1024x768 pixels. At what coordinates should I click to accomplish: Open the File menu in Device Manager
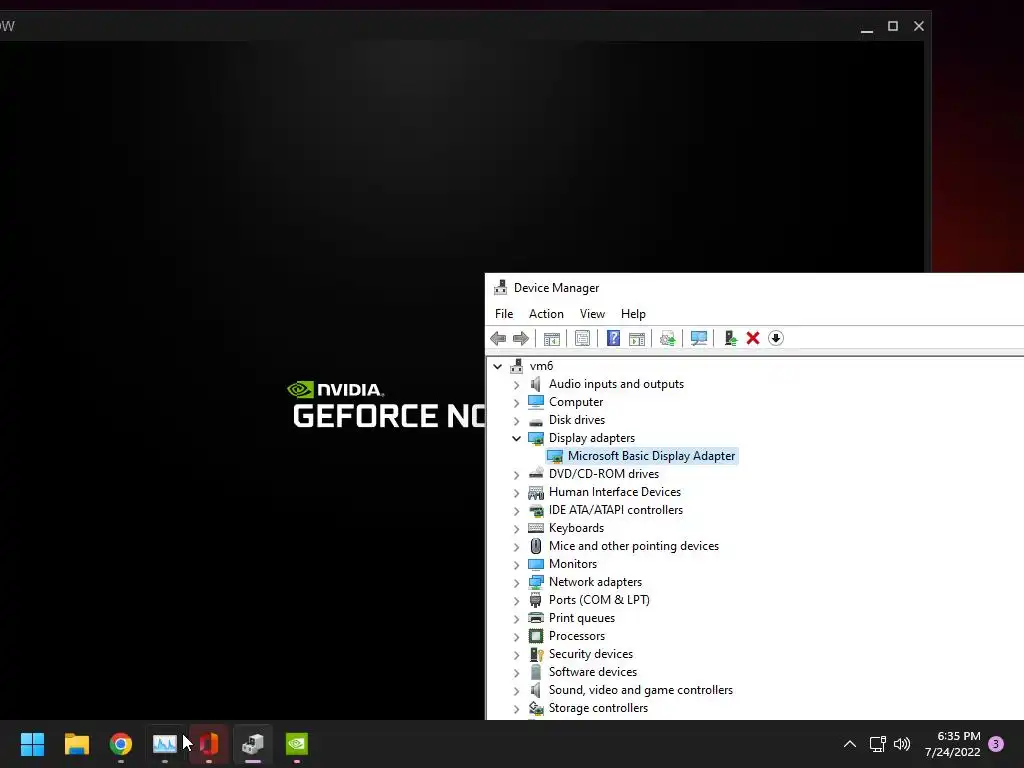coord(504,314)
